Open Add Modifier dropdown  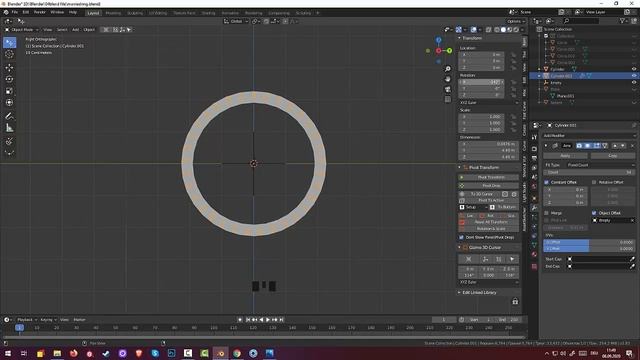589,136
